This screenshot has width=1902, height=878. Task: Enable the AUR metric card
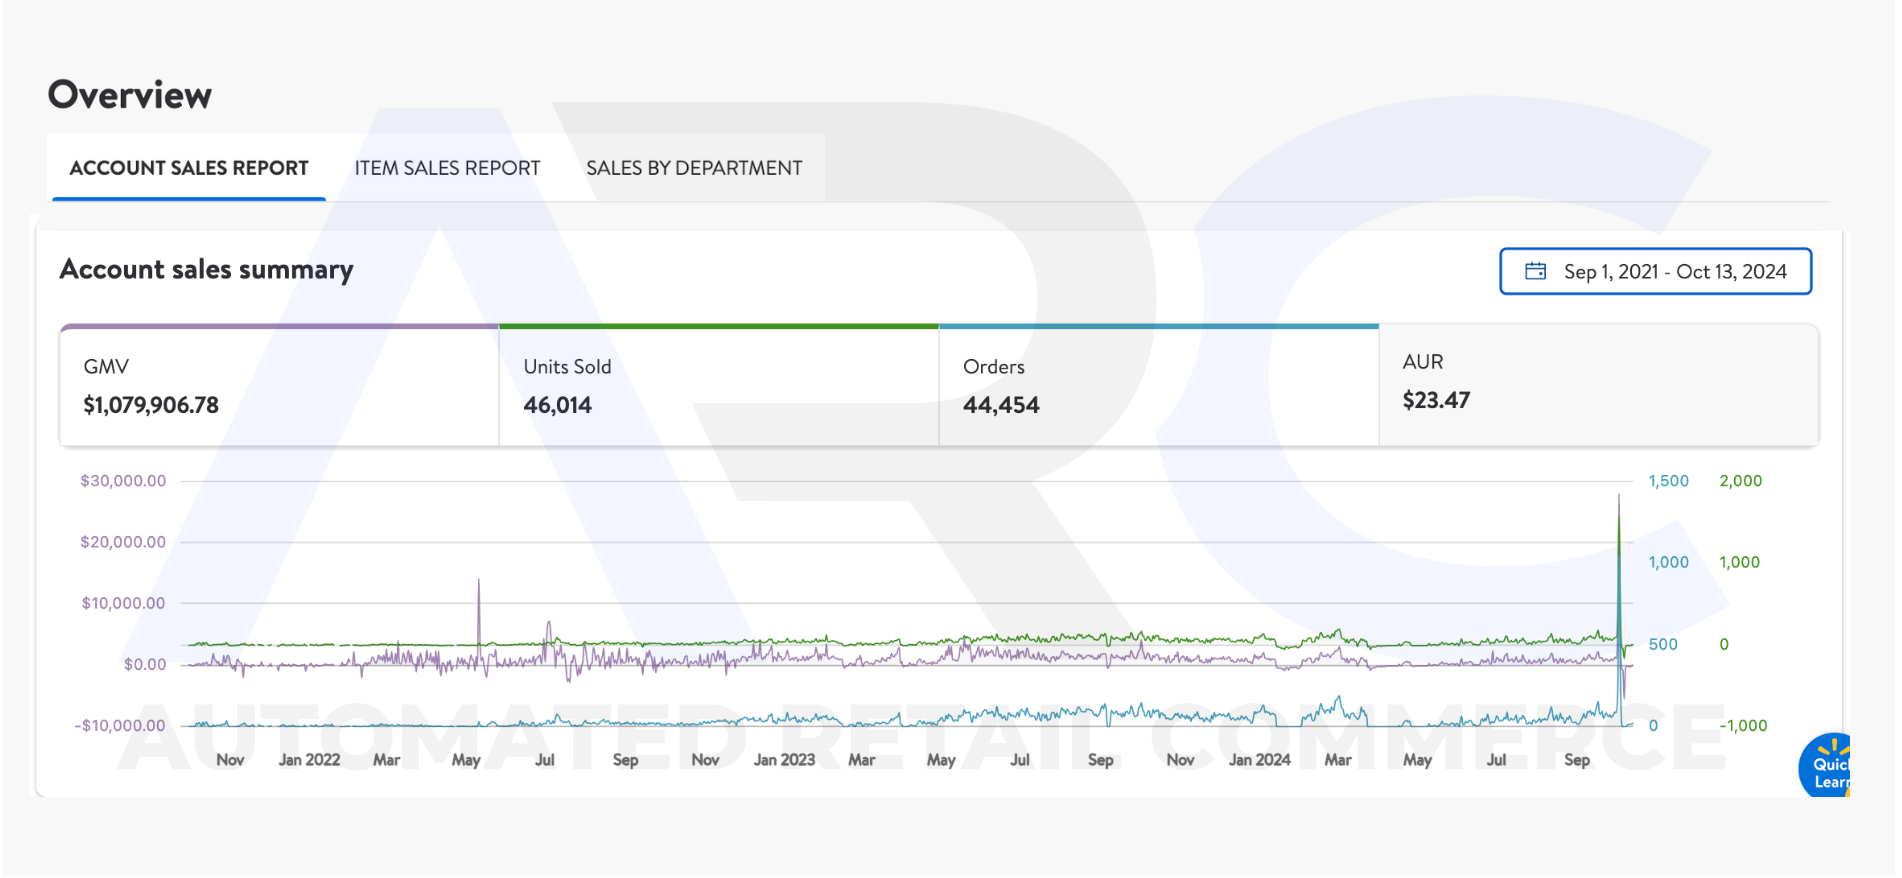1597,384
